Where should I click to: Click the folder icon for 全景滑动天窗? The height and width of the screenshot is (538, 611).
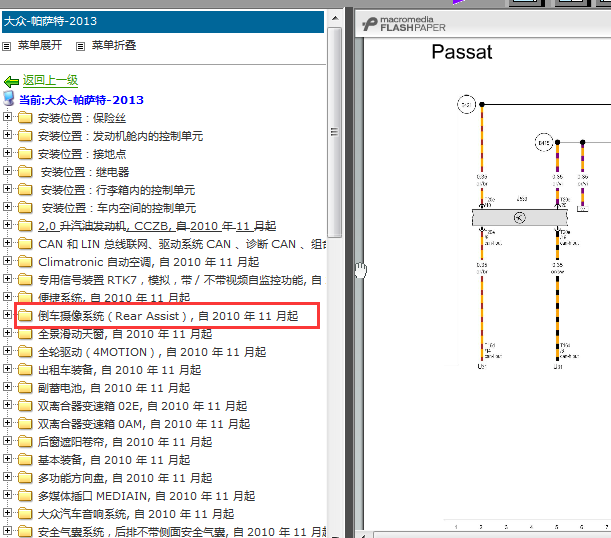pyautogui.click(x=25, y=333)
